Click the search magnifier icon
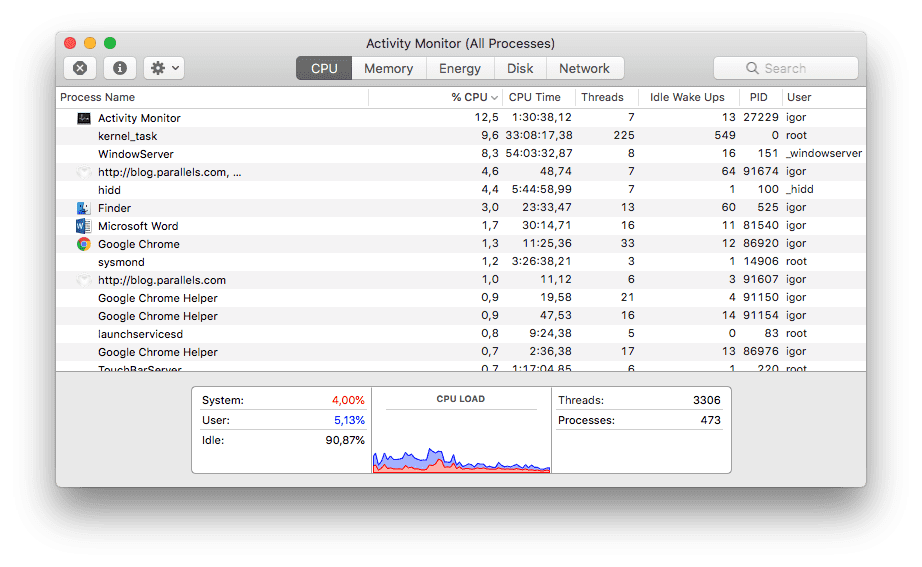922x567 pixels. (752, 68)
